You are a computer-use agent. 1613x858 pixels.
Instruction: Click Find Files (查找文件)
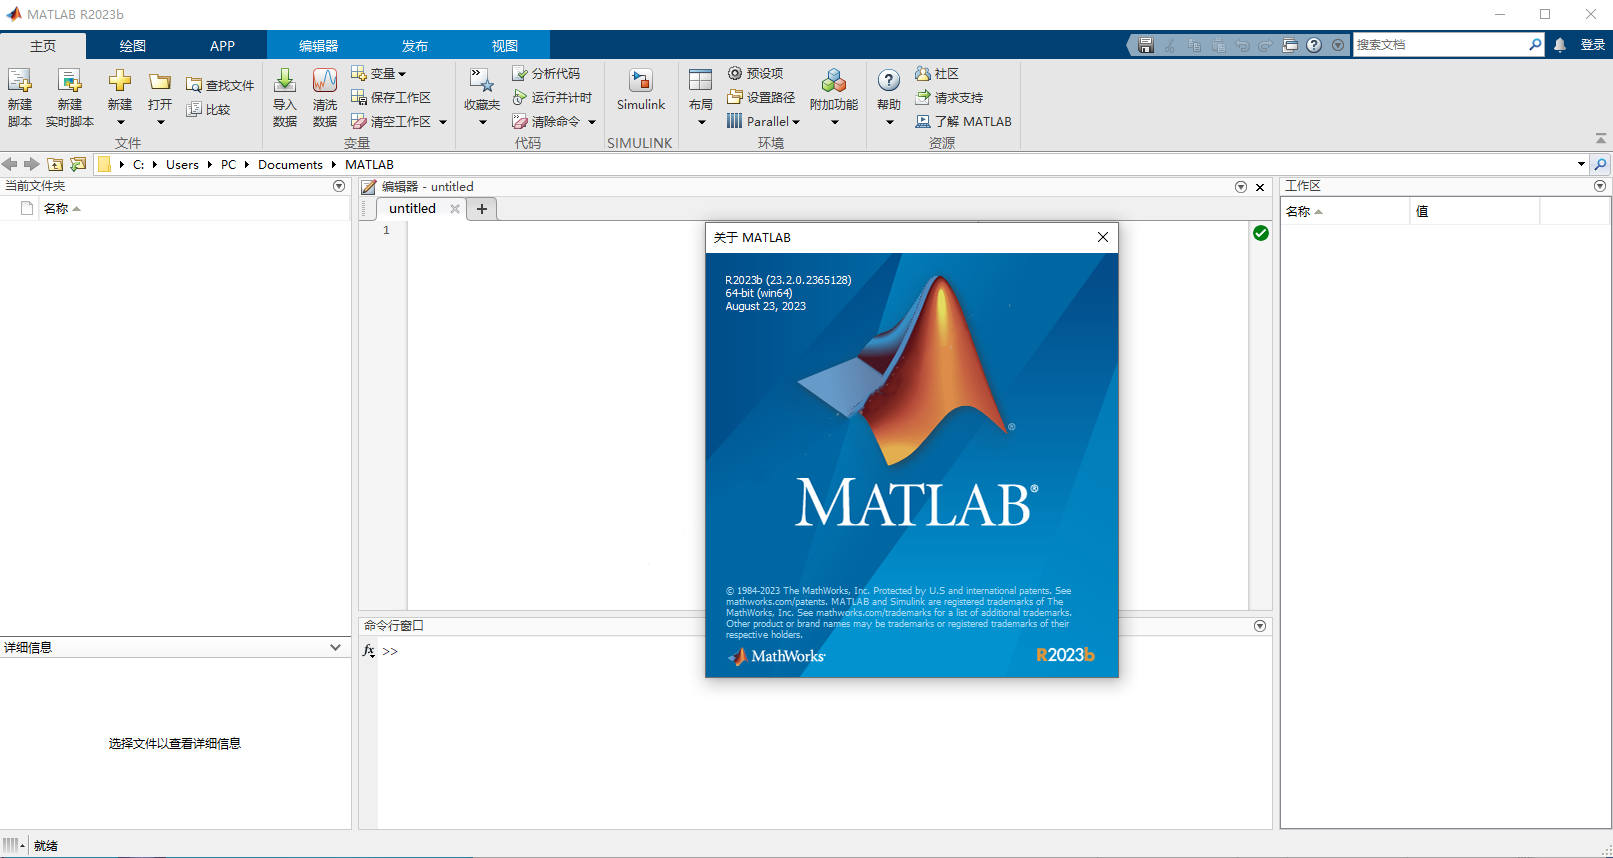(x=220, y=86)
